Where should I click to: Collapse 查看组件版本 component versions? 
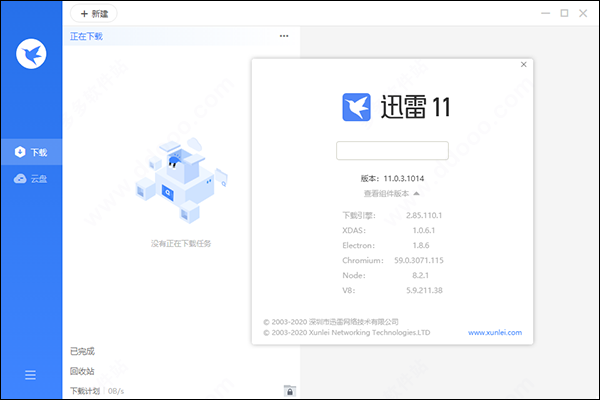pos(391,193)
